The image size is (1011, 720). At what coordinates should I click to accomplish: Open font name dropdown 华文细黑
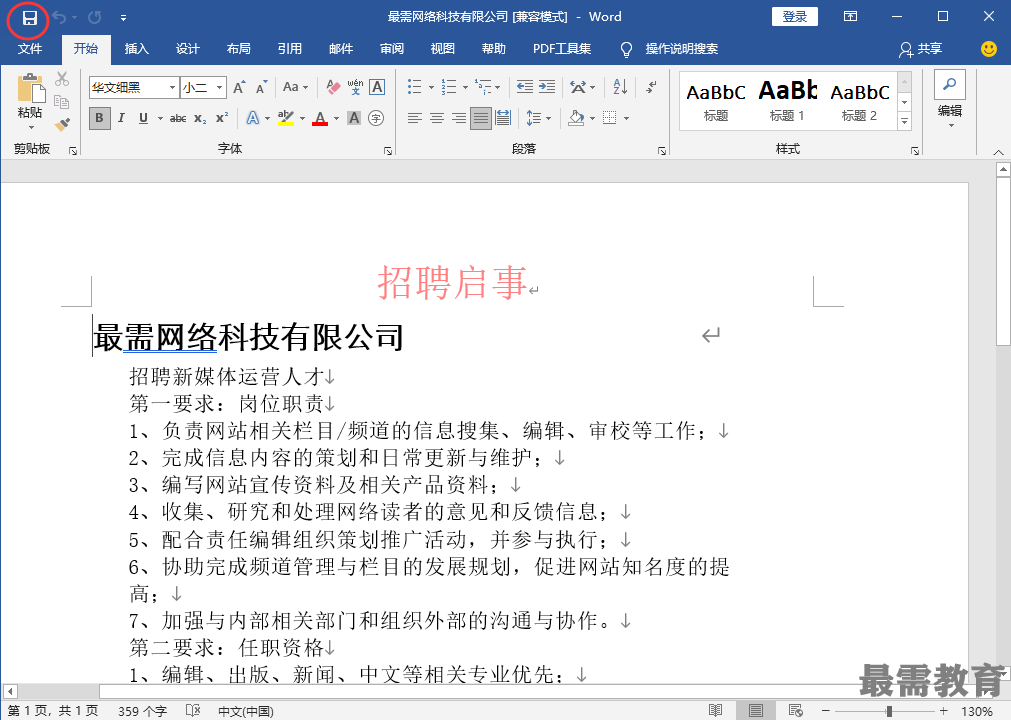[x=172, y=88]
